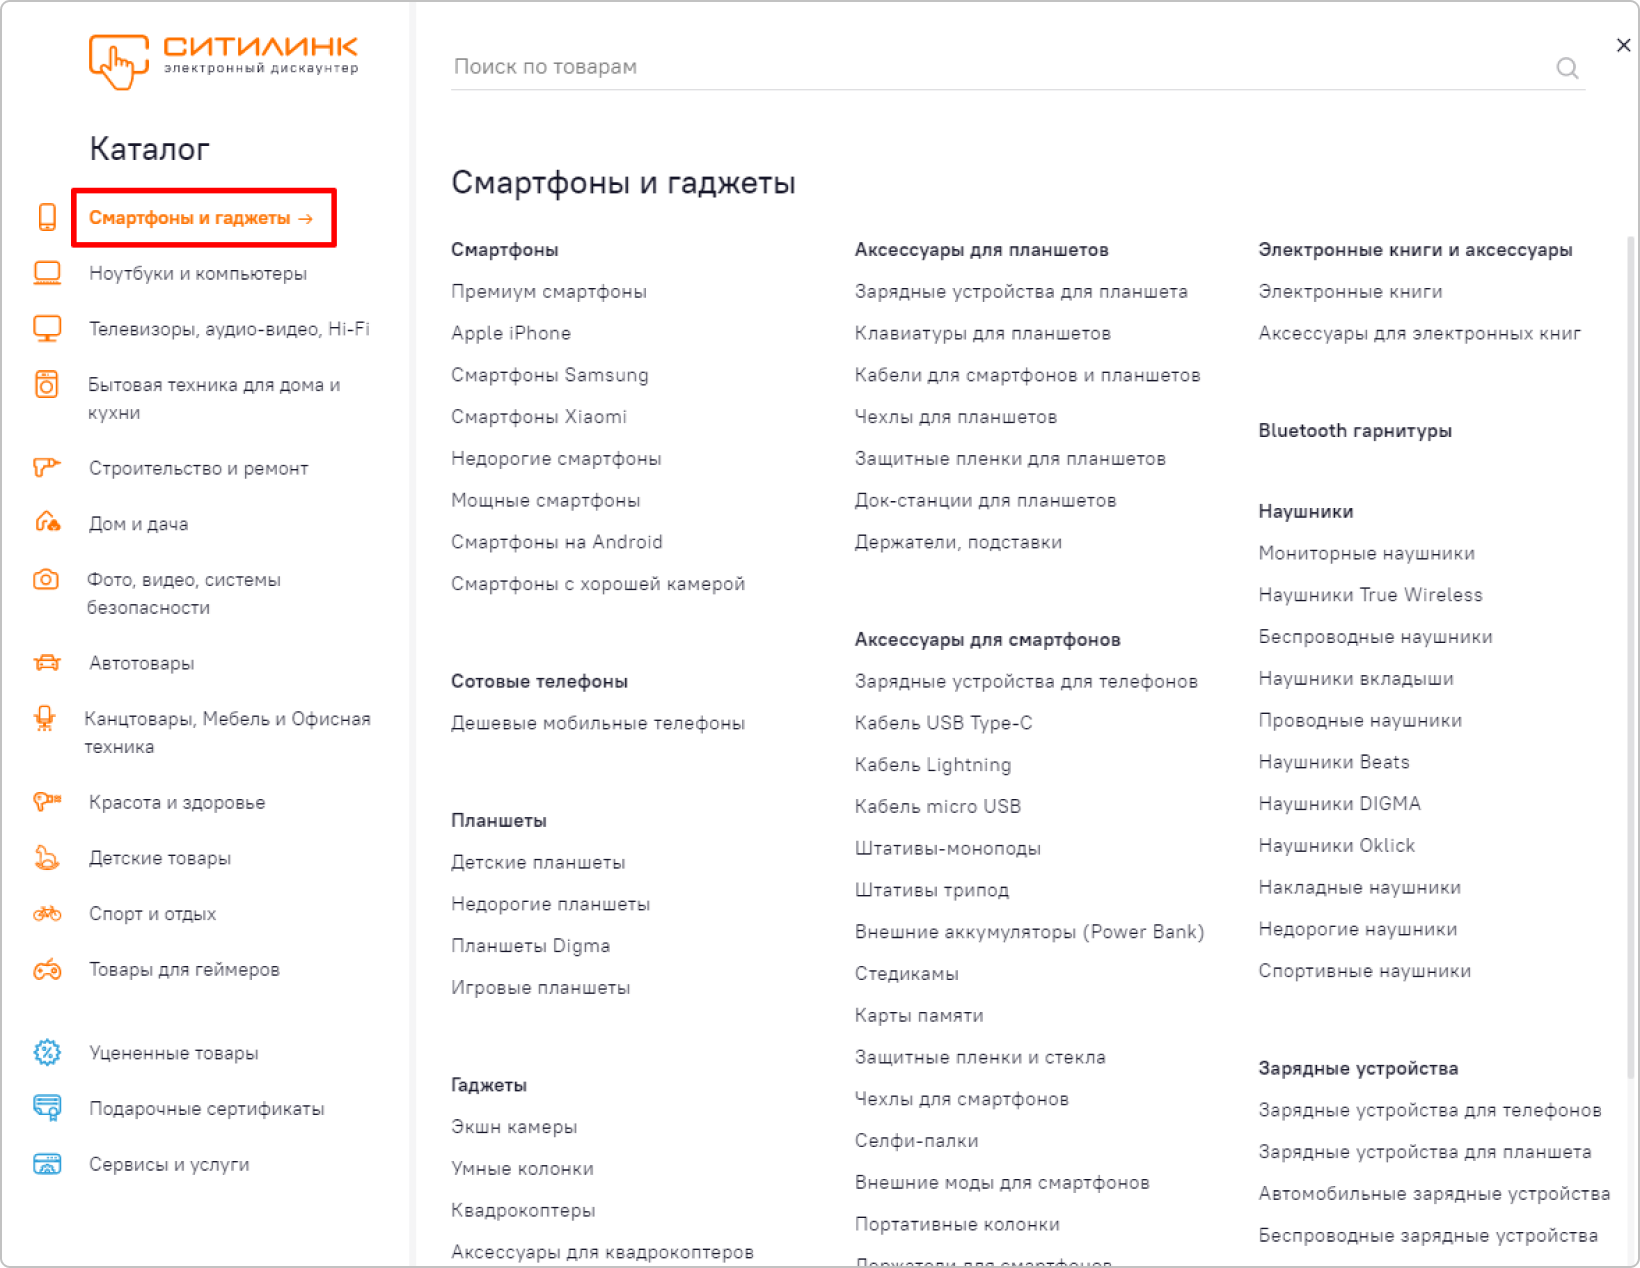Open Кабель USB Type-C link

pyautogui.click(x=944, y=723)
